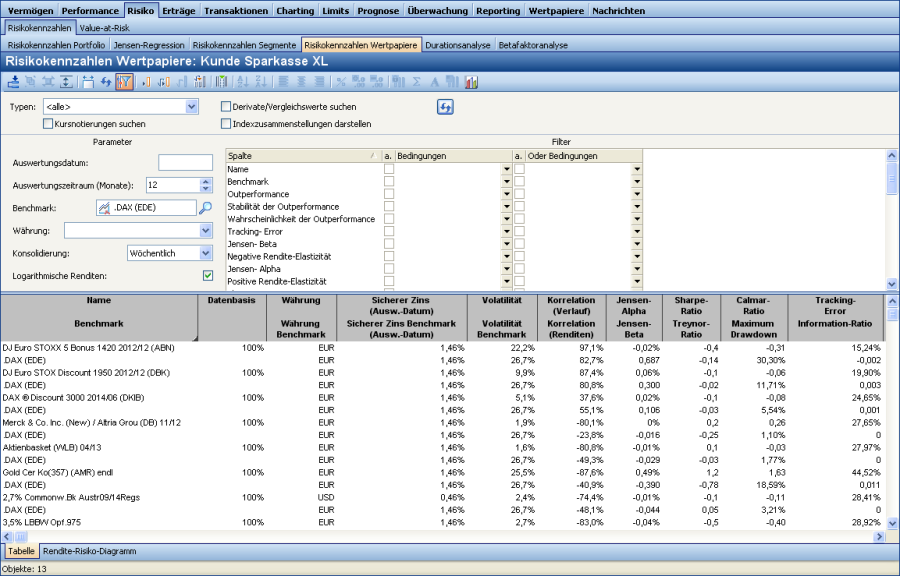Open the Währung dropdown in Parameter

(x=206, y=231)
